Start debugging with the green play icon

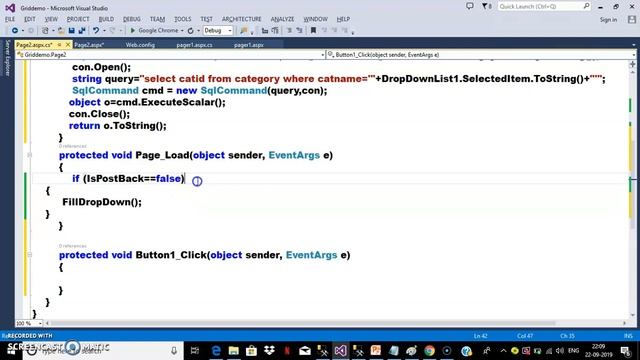click(132, 31)
